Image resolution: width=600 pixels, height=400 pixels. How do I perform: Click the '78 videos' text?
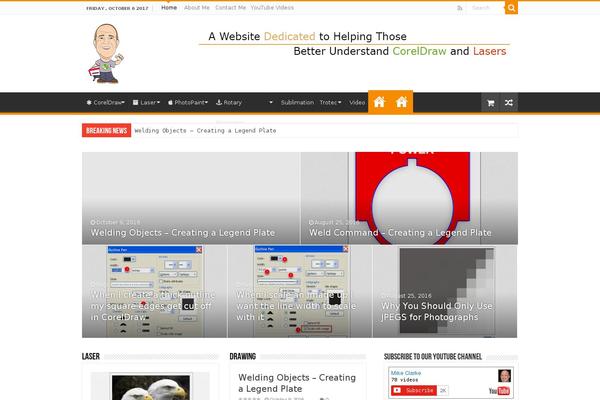point(404,380)
